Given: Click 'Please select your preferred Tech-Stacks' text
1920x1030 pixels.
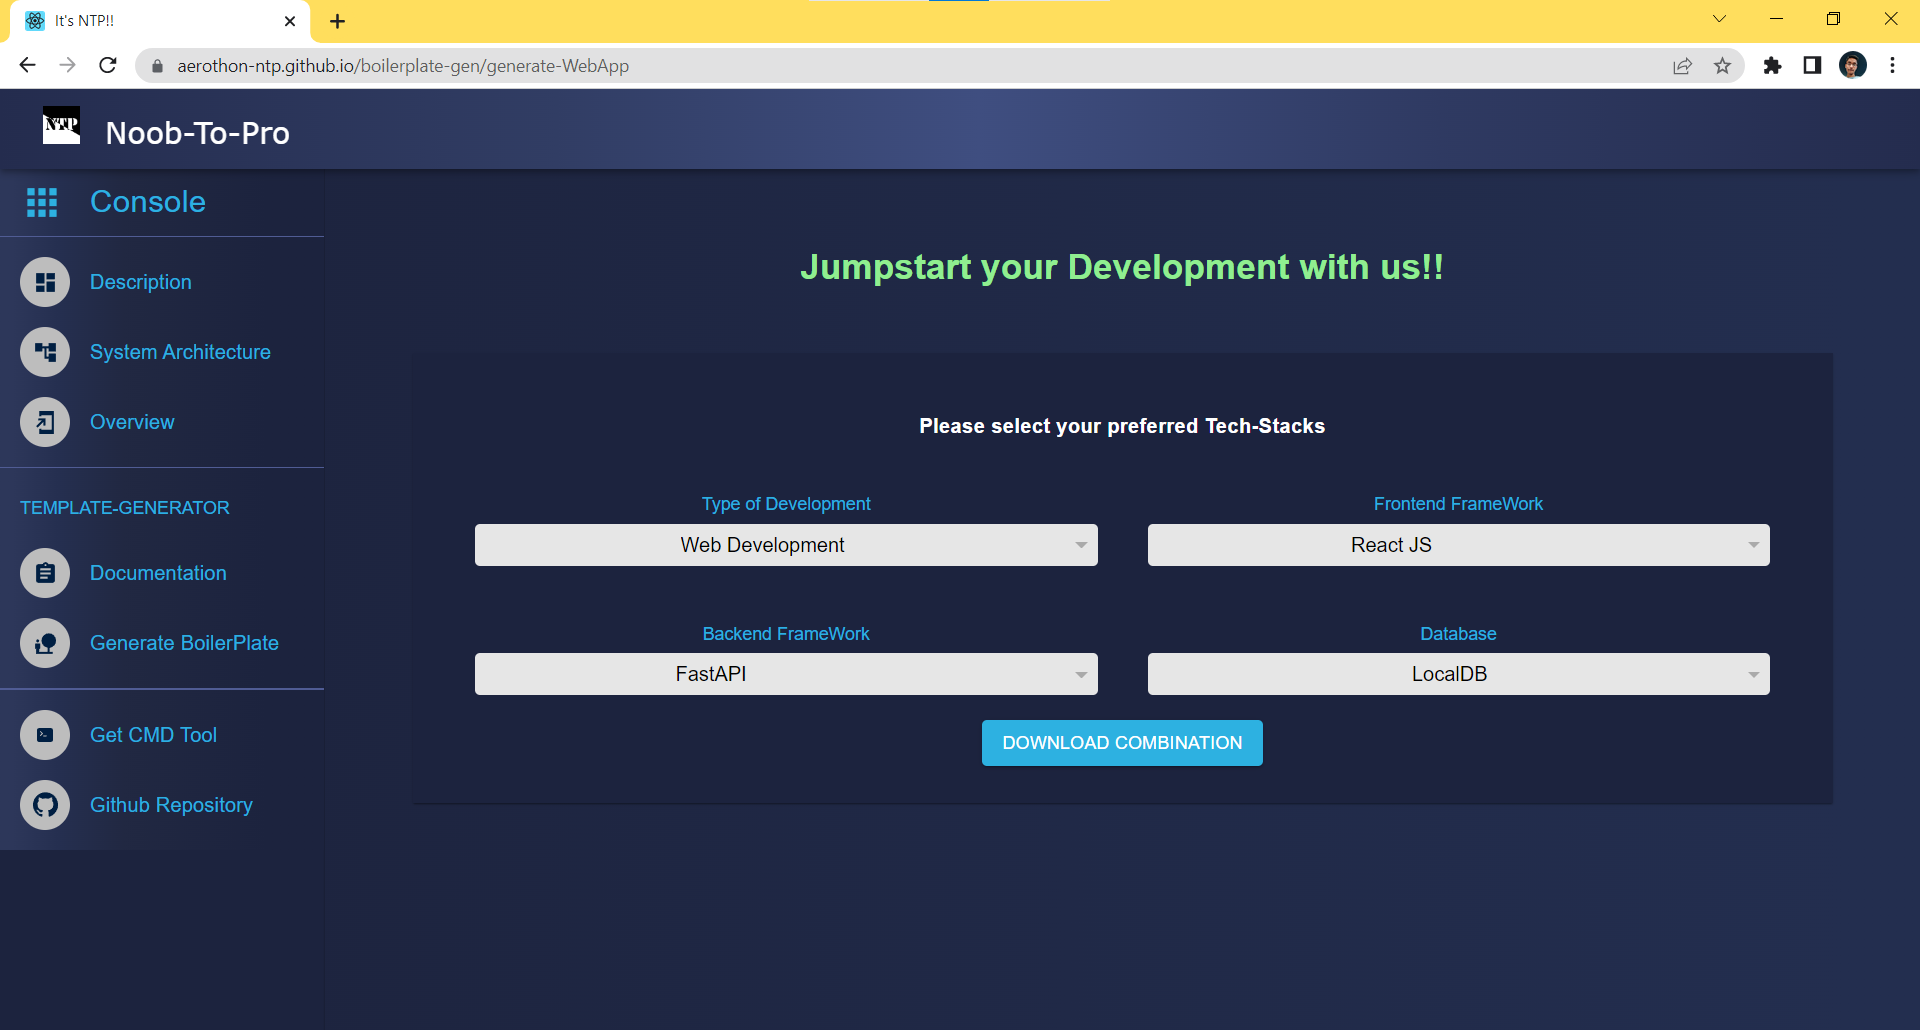Looking at the screenshot, I should (1122, 426).
